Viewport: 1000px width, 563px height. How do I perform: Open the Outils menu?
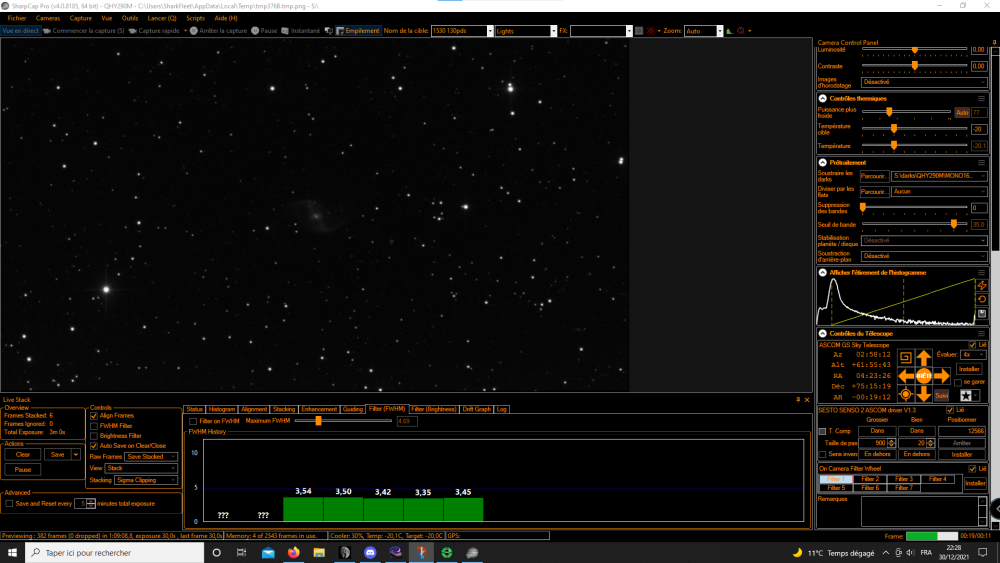point(129,18)
